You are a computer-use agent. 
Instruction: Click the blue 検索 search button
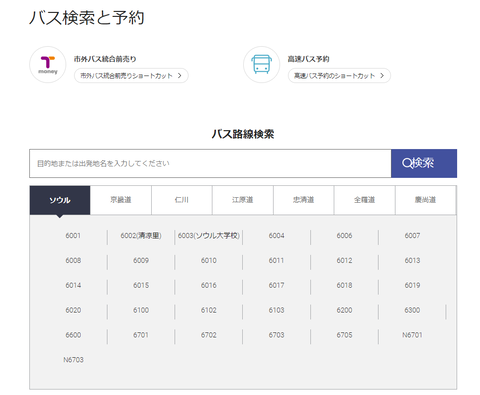click(x=424, y=163)
